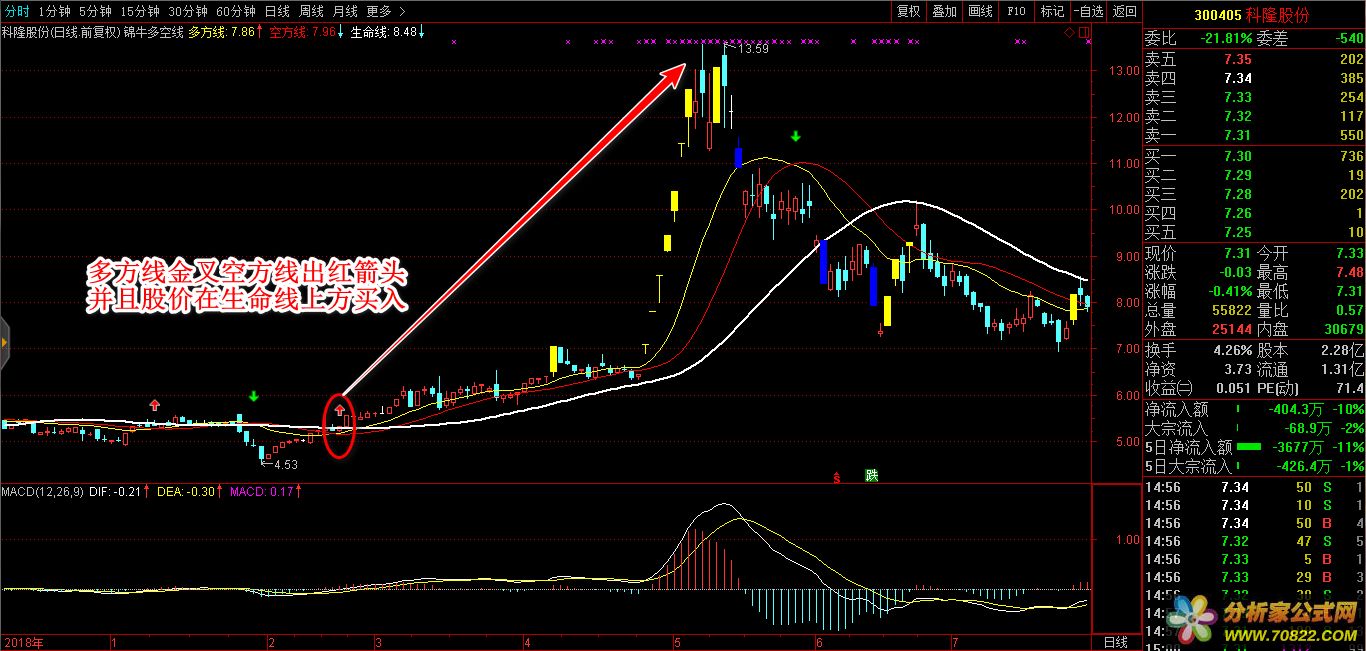Image resolution: width=1366 pixels, height=651 pixels.
Task: Open the F10 company info
Action: [x=1016, y=11]
